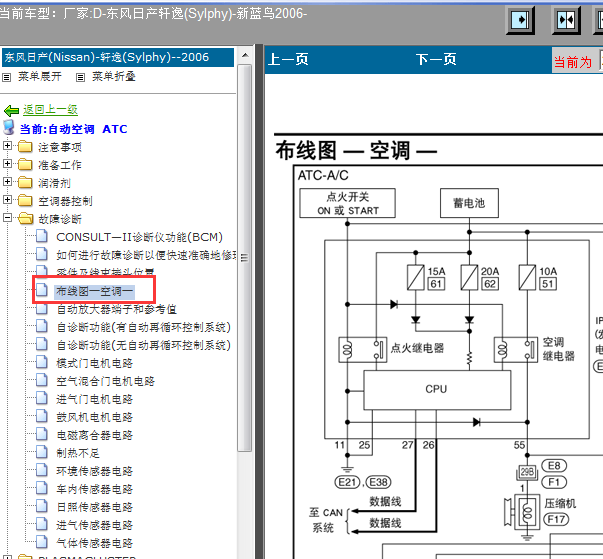Expand the 注意事项 folder node
The image size is (603, 559).
coord(7,146)
